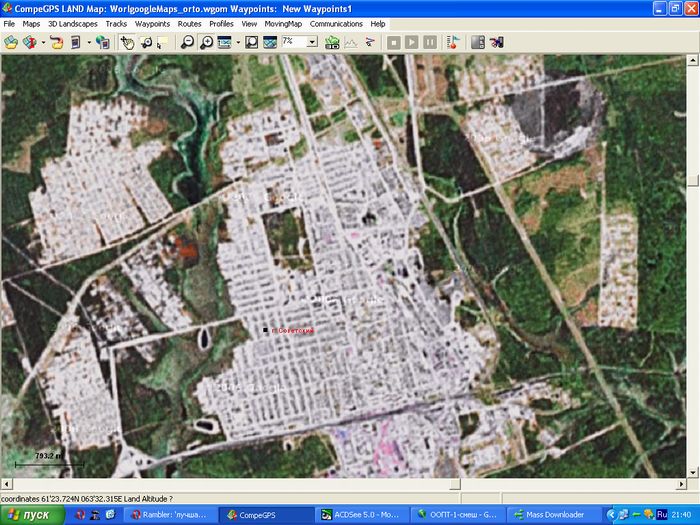Click the black waypoint marker square
The height and width of the screenshot is (525, 700).
(266, 330)
